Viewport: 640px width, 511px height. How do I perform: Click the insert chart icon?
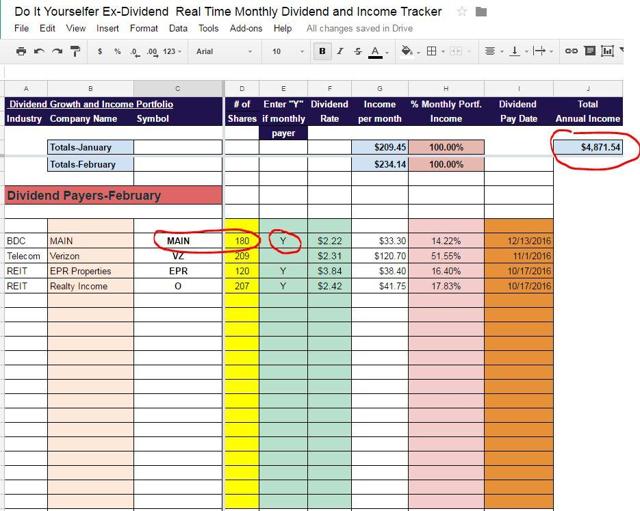pyautogui.click(x=607, y=51)
